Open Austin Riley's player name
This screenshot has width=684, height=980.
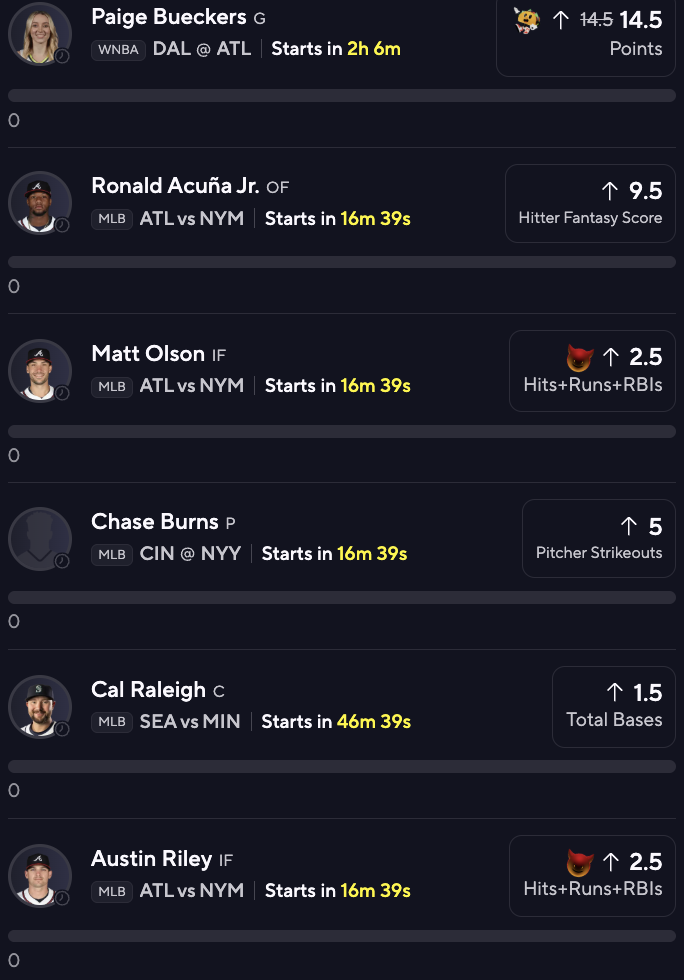(x=151, y=858)
